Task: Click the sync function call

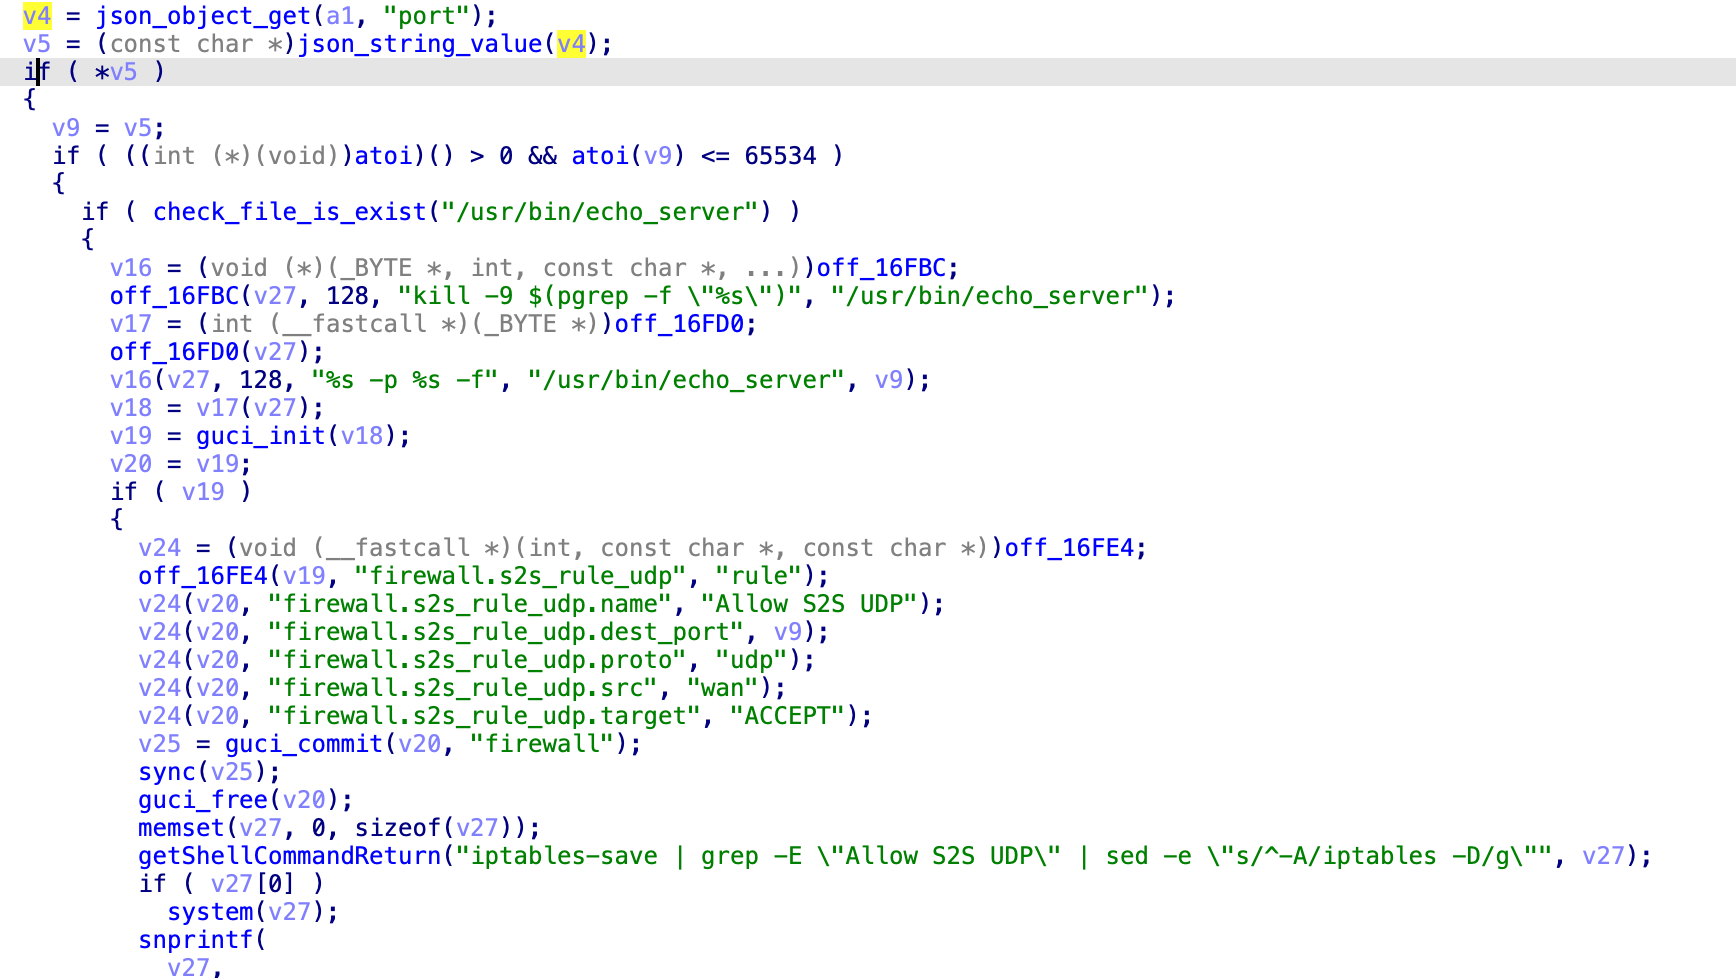Action: pyautogui.click(x=167, y=772)
